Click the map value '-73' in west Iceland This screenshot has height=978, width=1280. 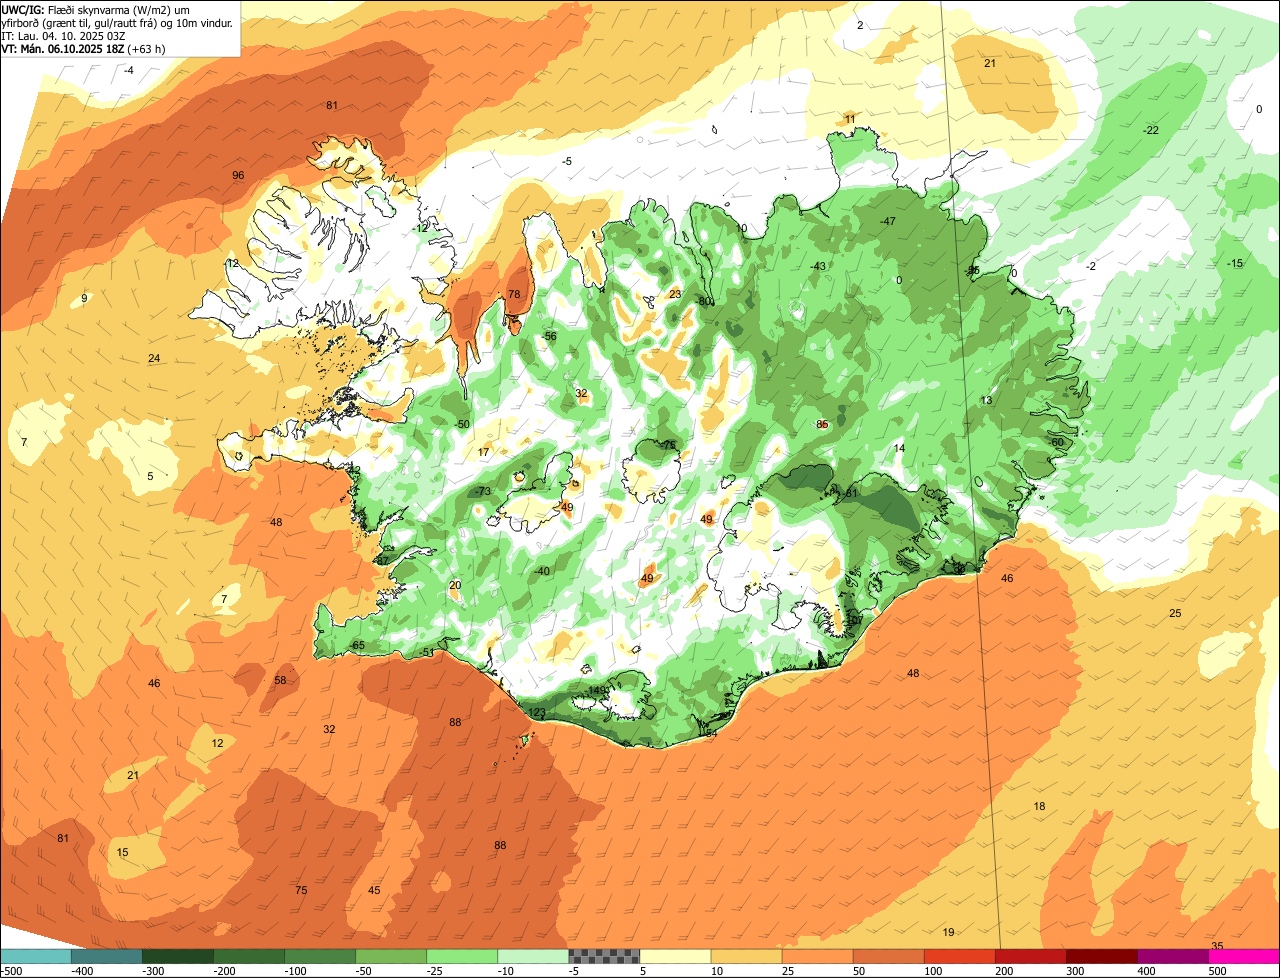[x=483, y=491]
